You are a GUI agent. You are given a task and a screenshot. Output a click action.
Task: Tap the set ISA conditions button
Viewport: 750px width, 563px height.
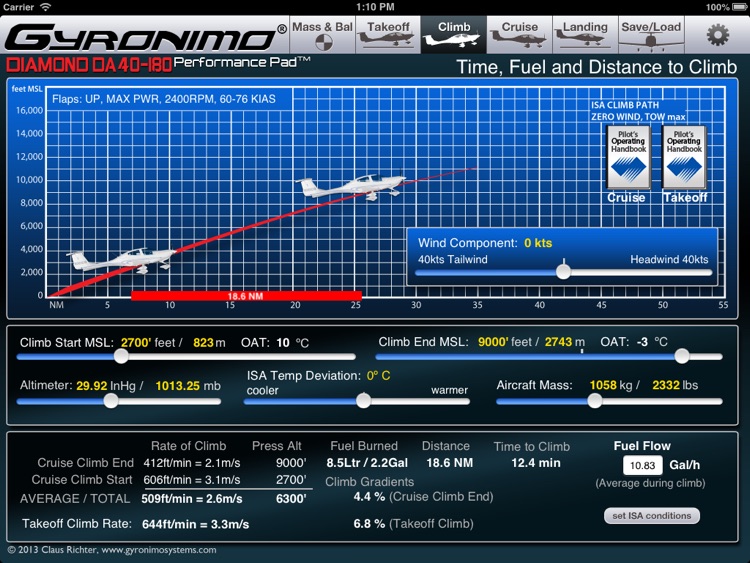click(651, 516)
